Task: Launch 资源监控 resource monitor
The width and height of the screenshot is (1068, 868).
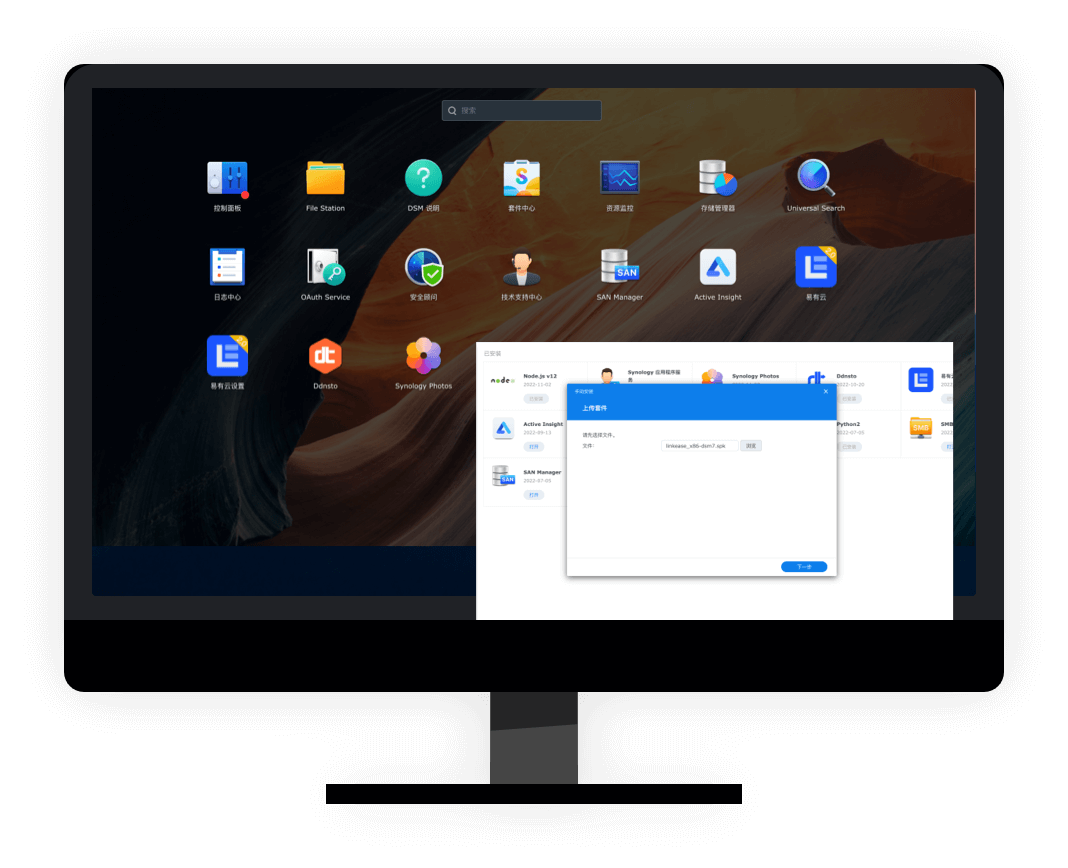Action: tap(619, 179)
